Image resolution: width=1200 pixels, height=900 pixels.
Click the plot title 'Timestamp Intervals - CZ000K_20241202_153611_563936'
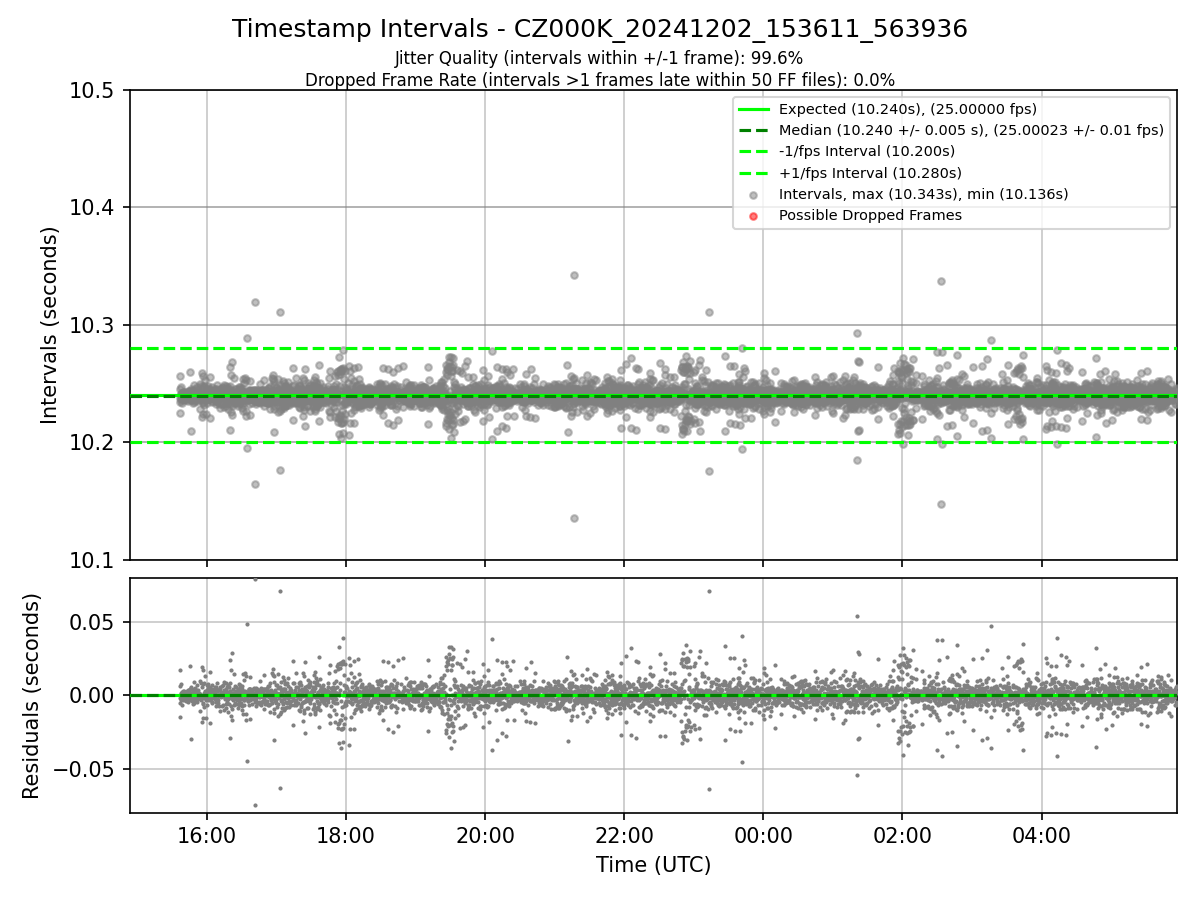[599, 29]
